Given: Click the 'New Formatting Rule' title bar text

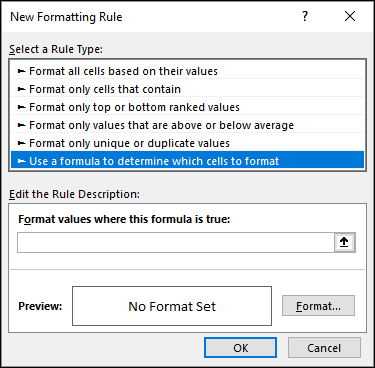Looking at the screenshot, I should [x=66, y=17].
